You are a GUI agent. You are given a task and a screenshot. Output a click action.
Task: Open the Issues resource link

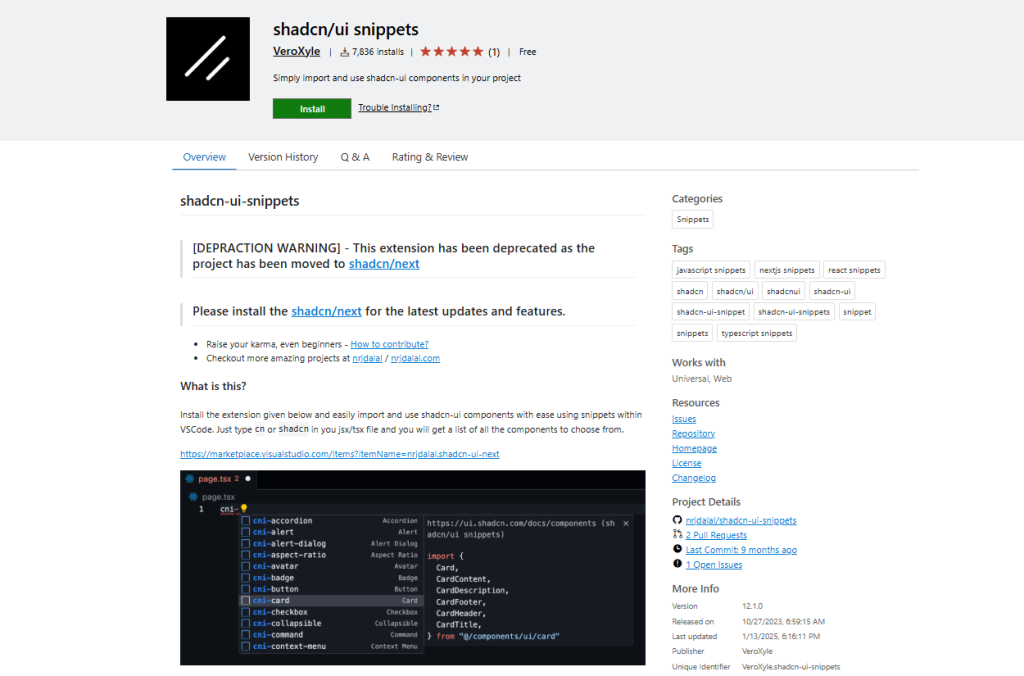684,419
